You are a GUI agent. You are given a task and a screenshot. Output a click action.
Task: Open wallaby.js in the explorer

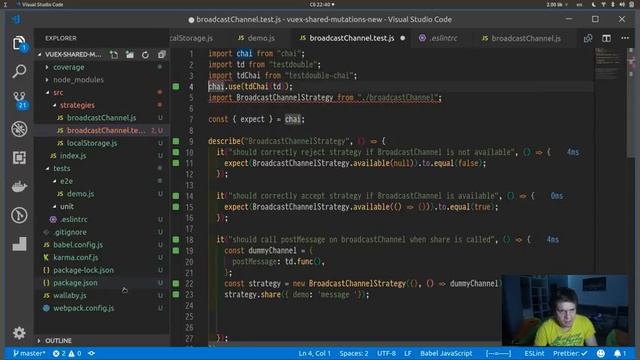pyautogui.click(x=70, y=295)
